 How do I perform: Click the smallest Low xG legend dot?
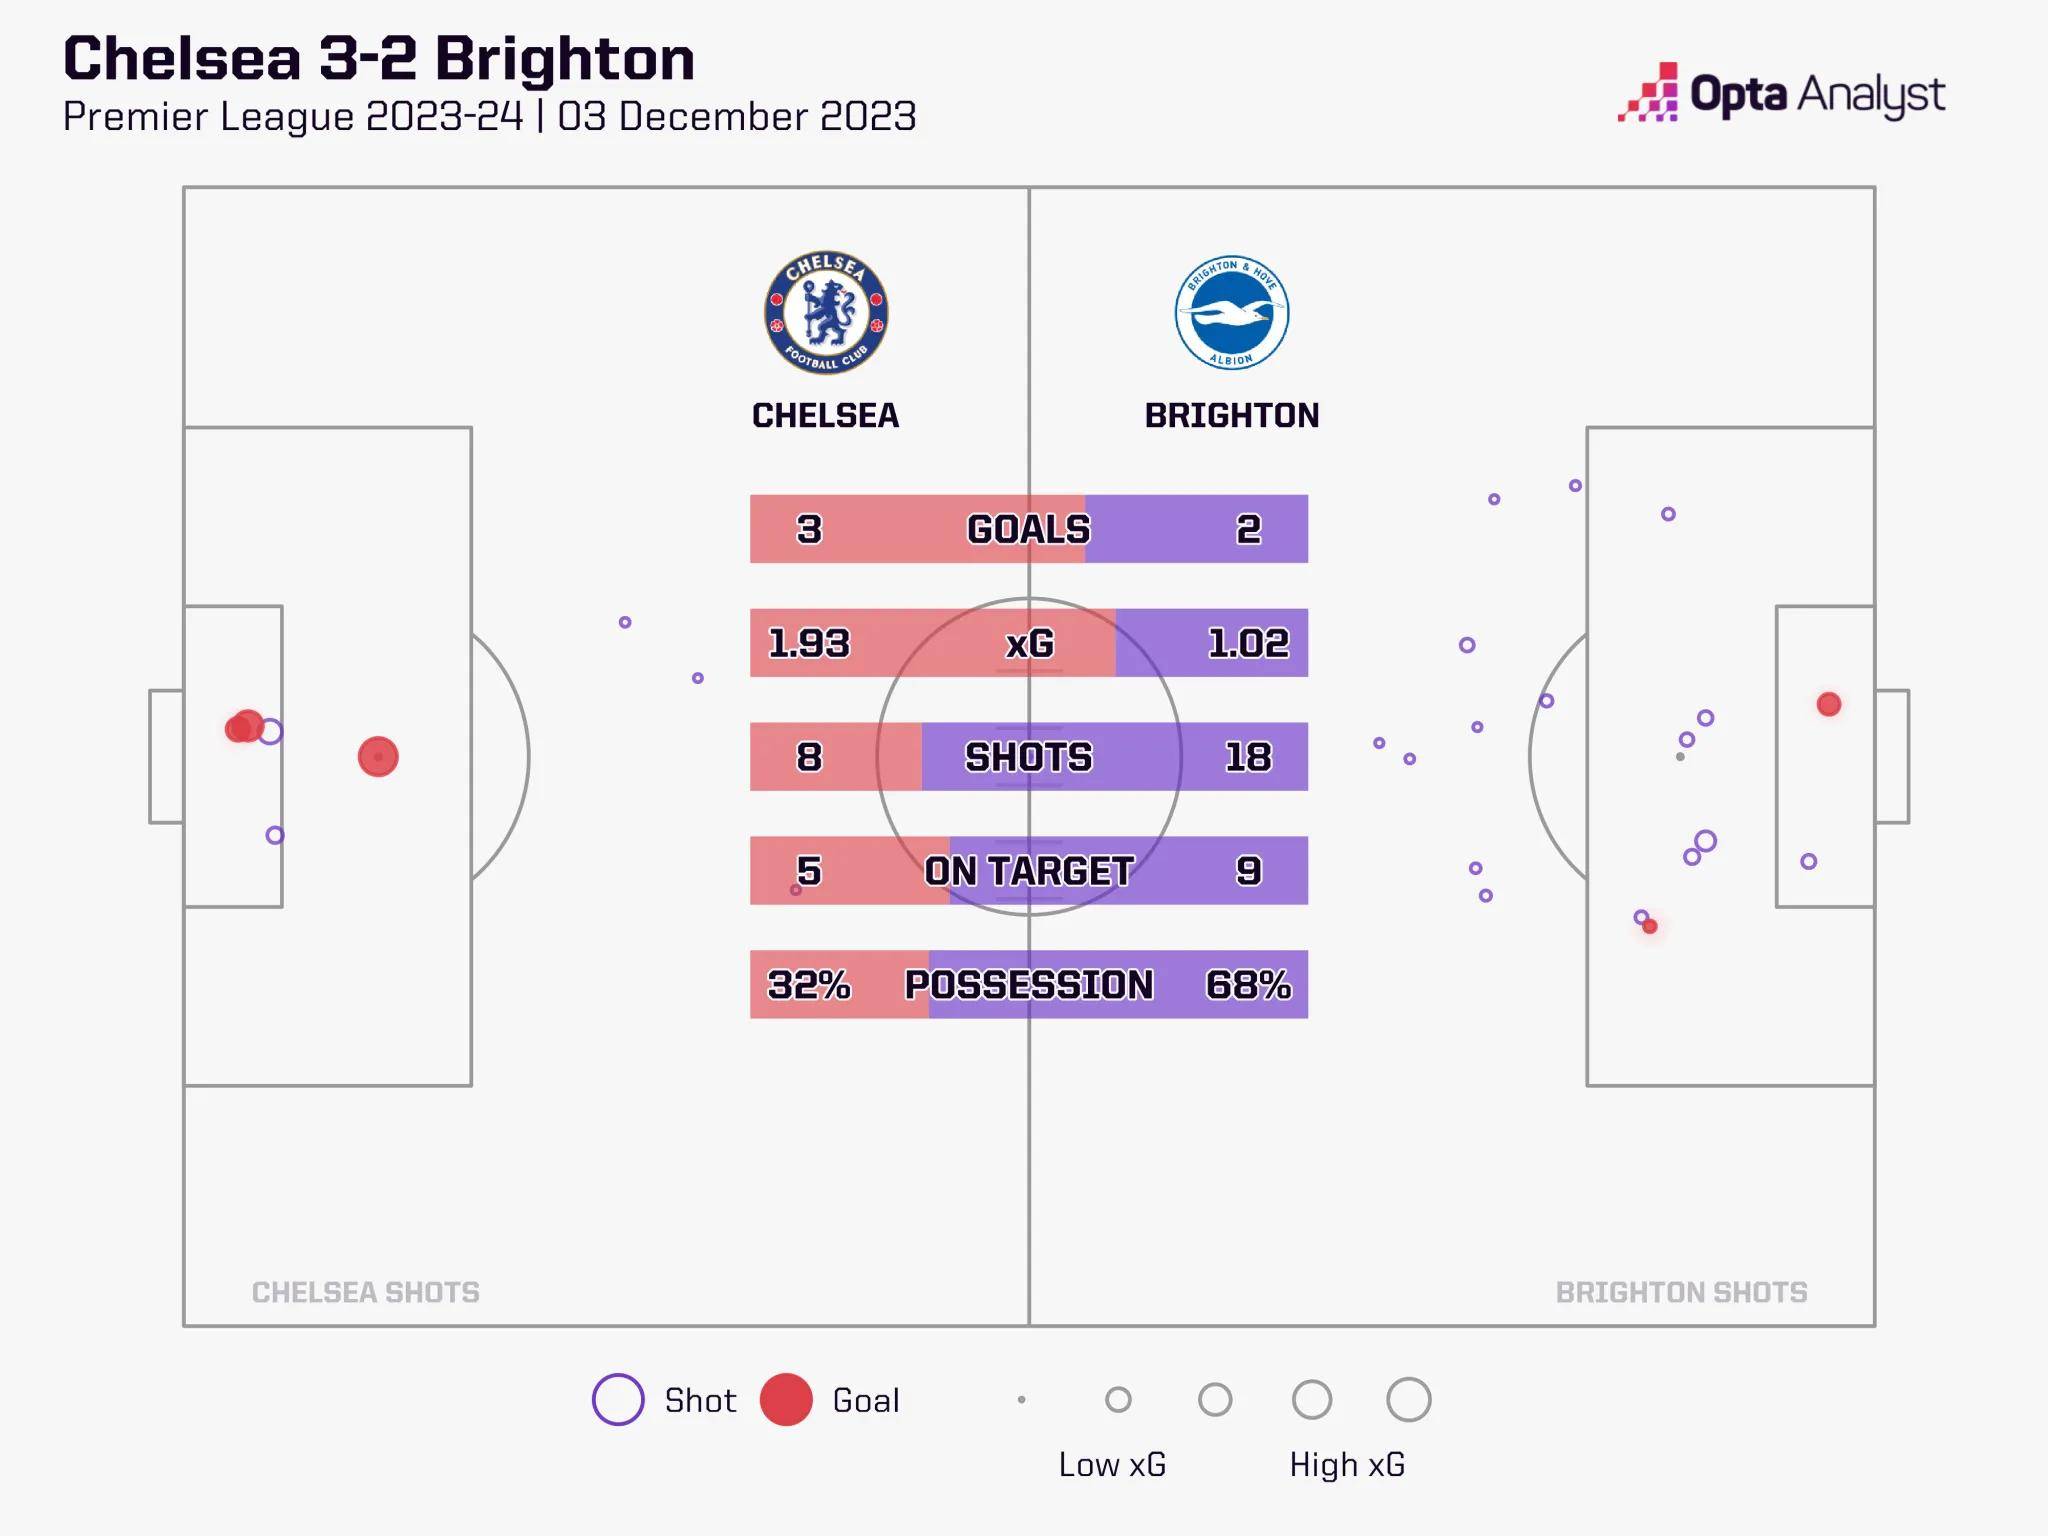pyautogui.click(x=1021, y=1399)
